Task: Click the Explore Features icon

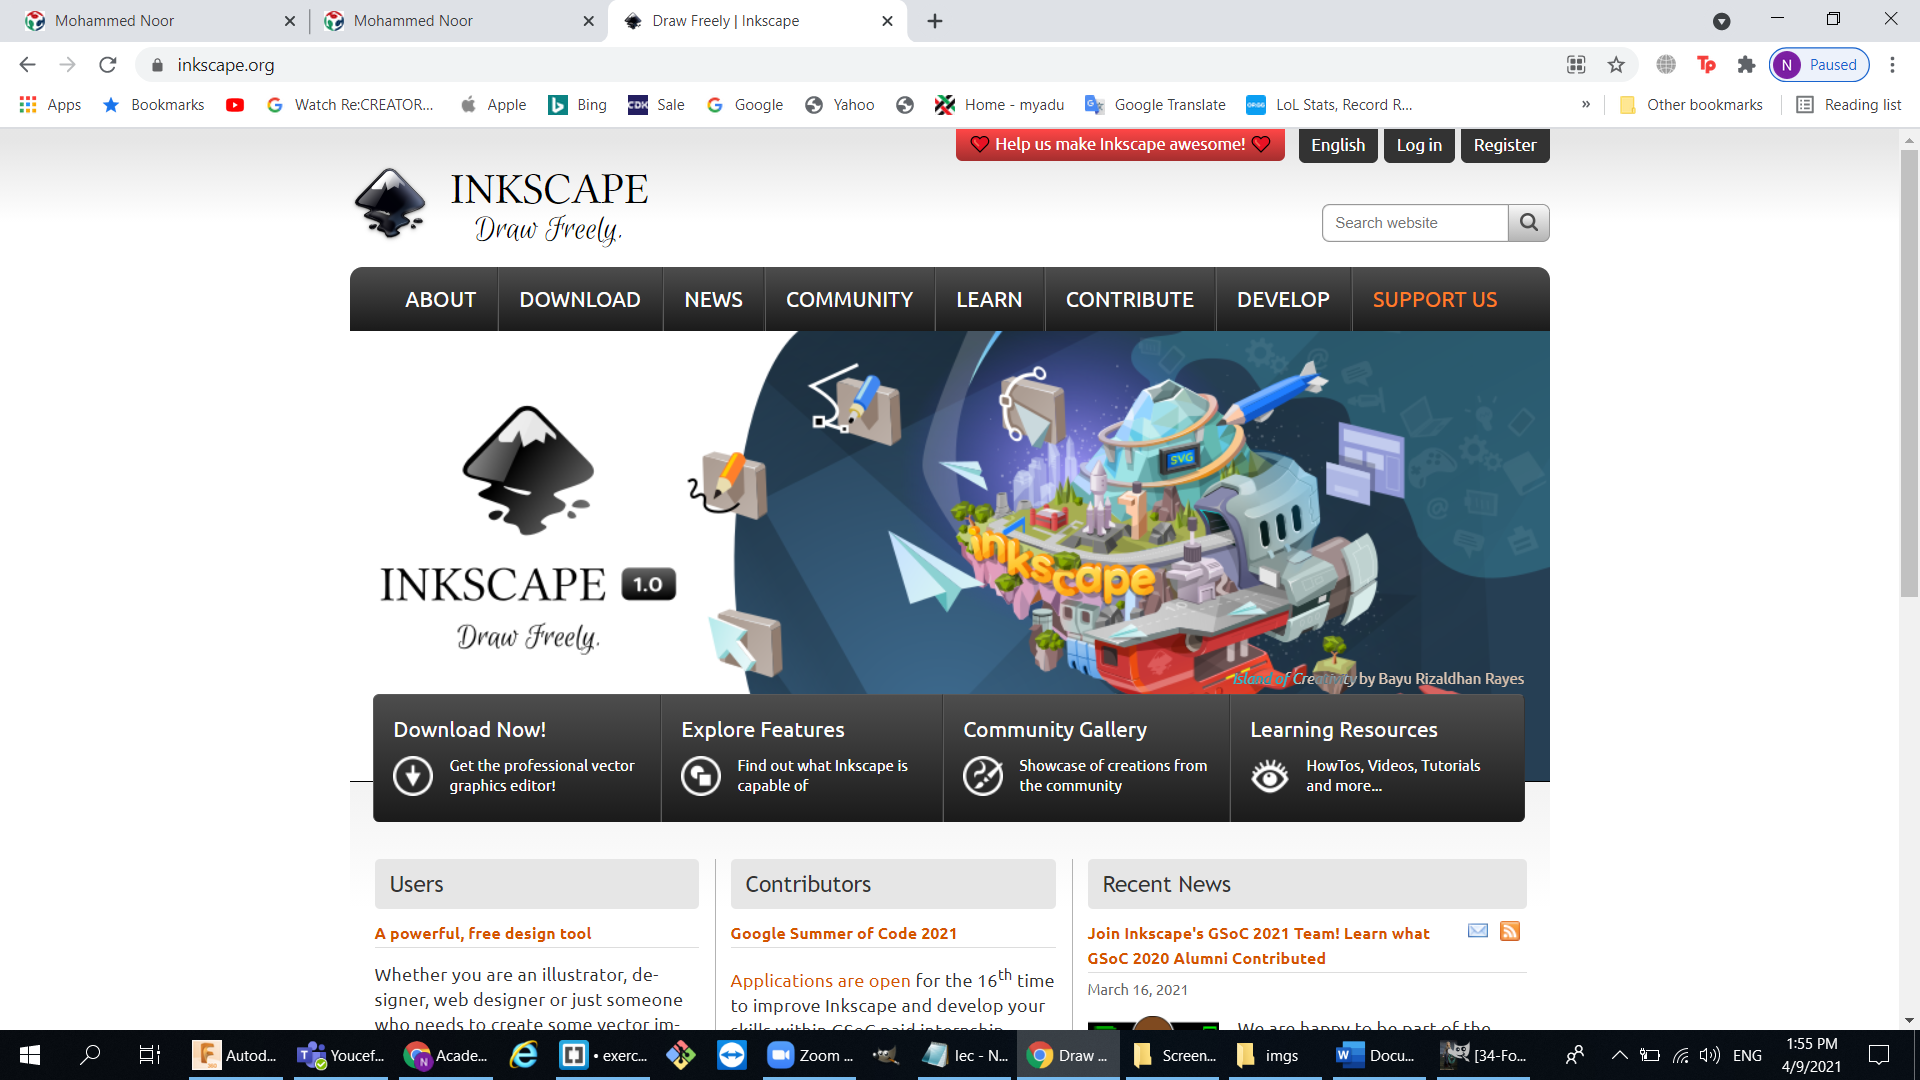Action: (x=700, y=775)
